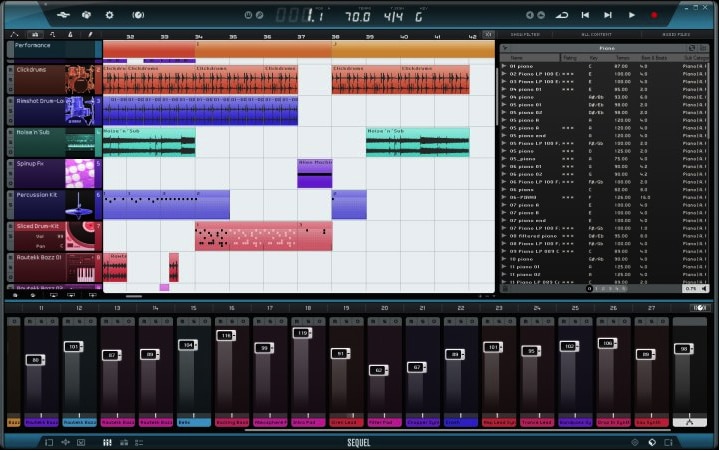The image size is (719, 452).
Task: Click the red Record button
Action: click(654, 15)
